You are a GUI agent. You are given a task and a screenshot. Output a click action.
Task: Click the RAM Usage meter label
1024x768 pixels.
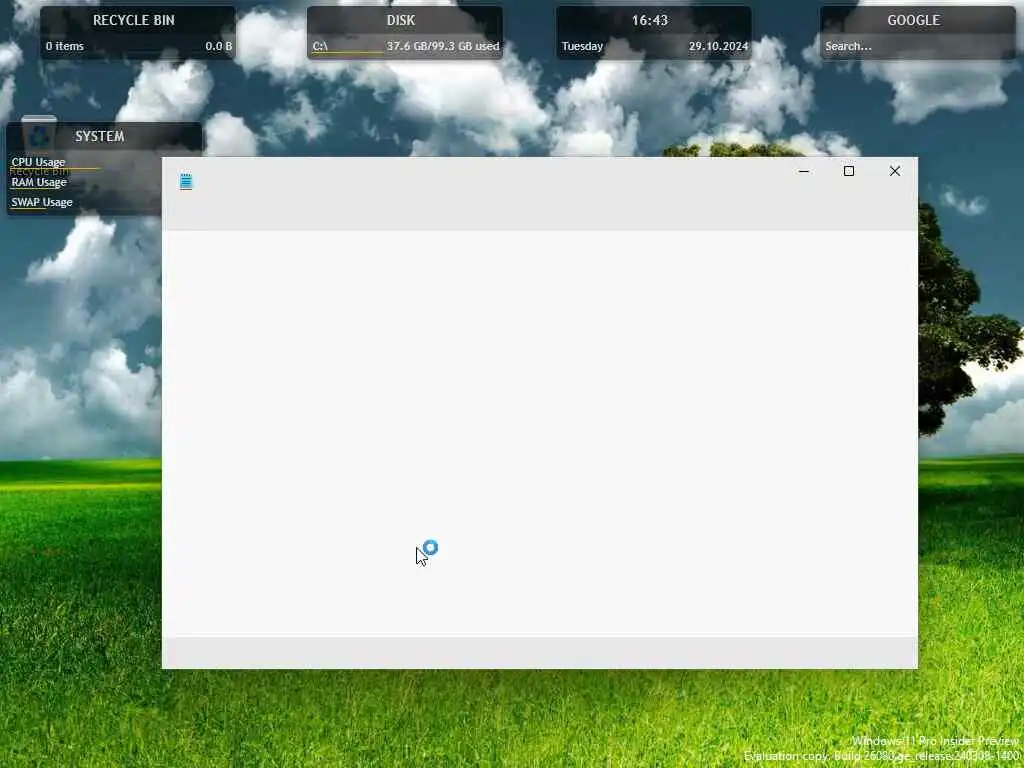tap(39, 182)
